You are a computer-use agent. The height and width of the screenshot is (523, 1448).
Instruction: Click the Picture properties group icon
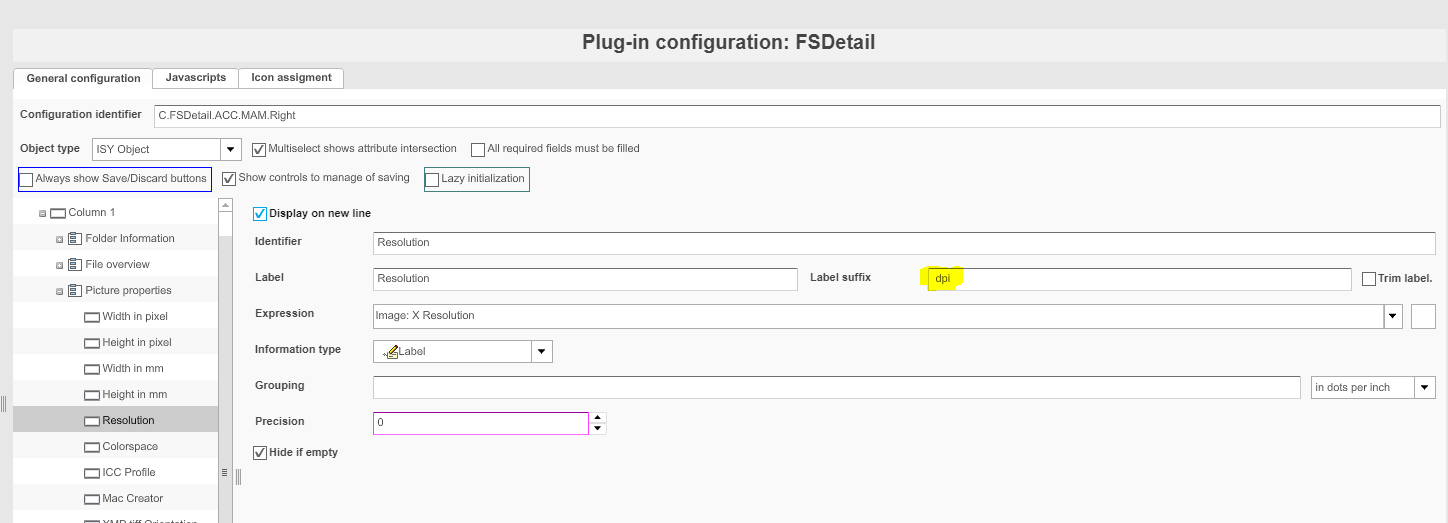click(75, 291)
